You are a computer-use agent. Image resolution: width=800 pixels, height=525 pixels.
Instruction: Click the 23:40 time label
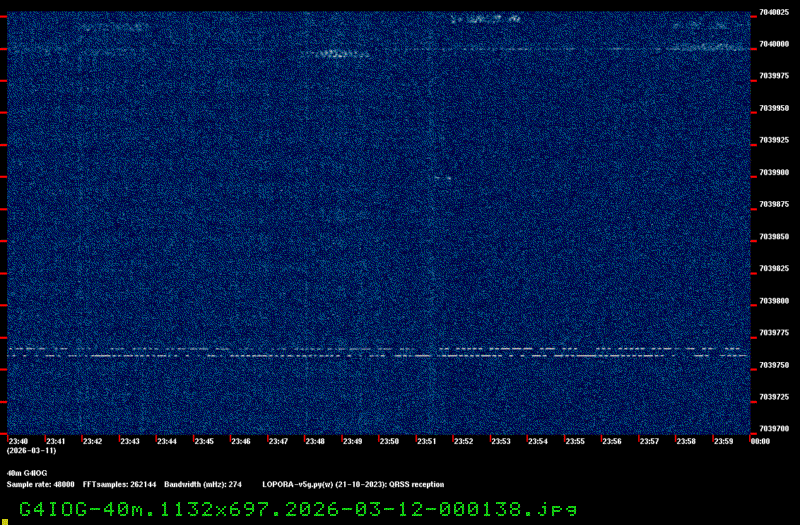tap(18, 441)
